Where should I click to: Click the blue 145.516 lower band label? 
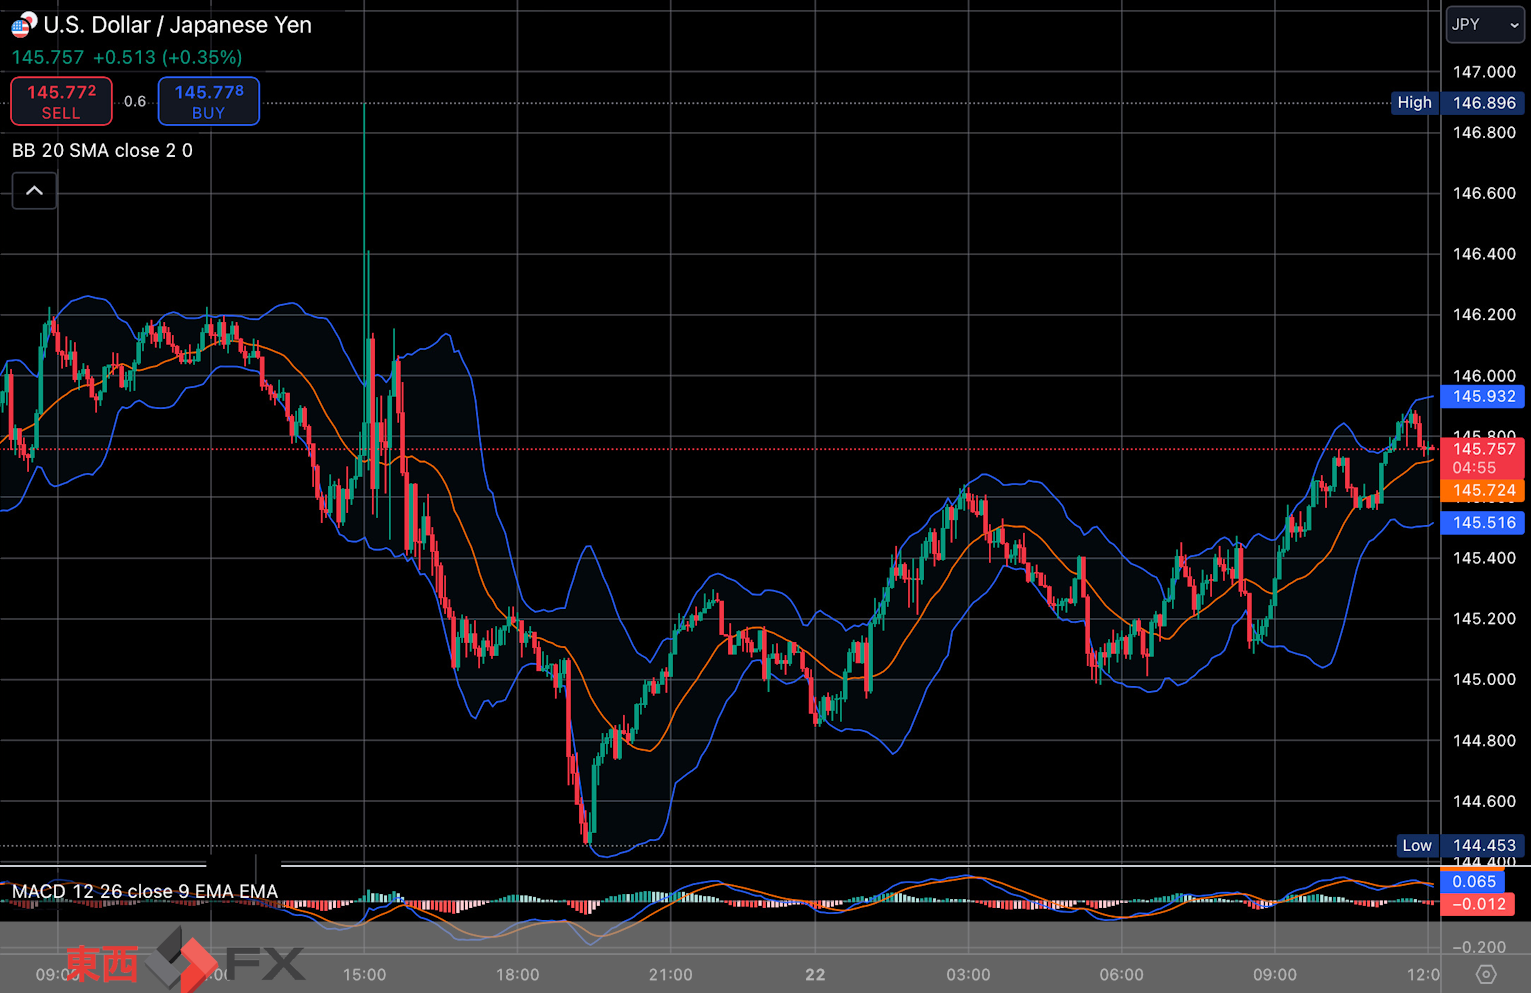tap(1484, 523)
